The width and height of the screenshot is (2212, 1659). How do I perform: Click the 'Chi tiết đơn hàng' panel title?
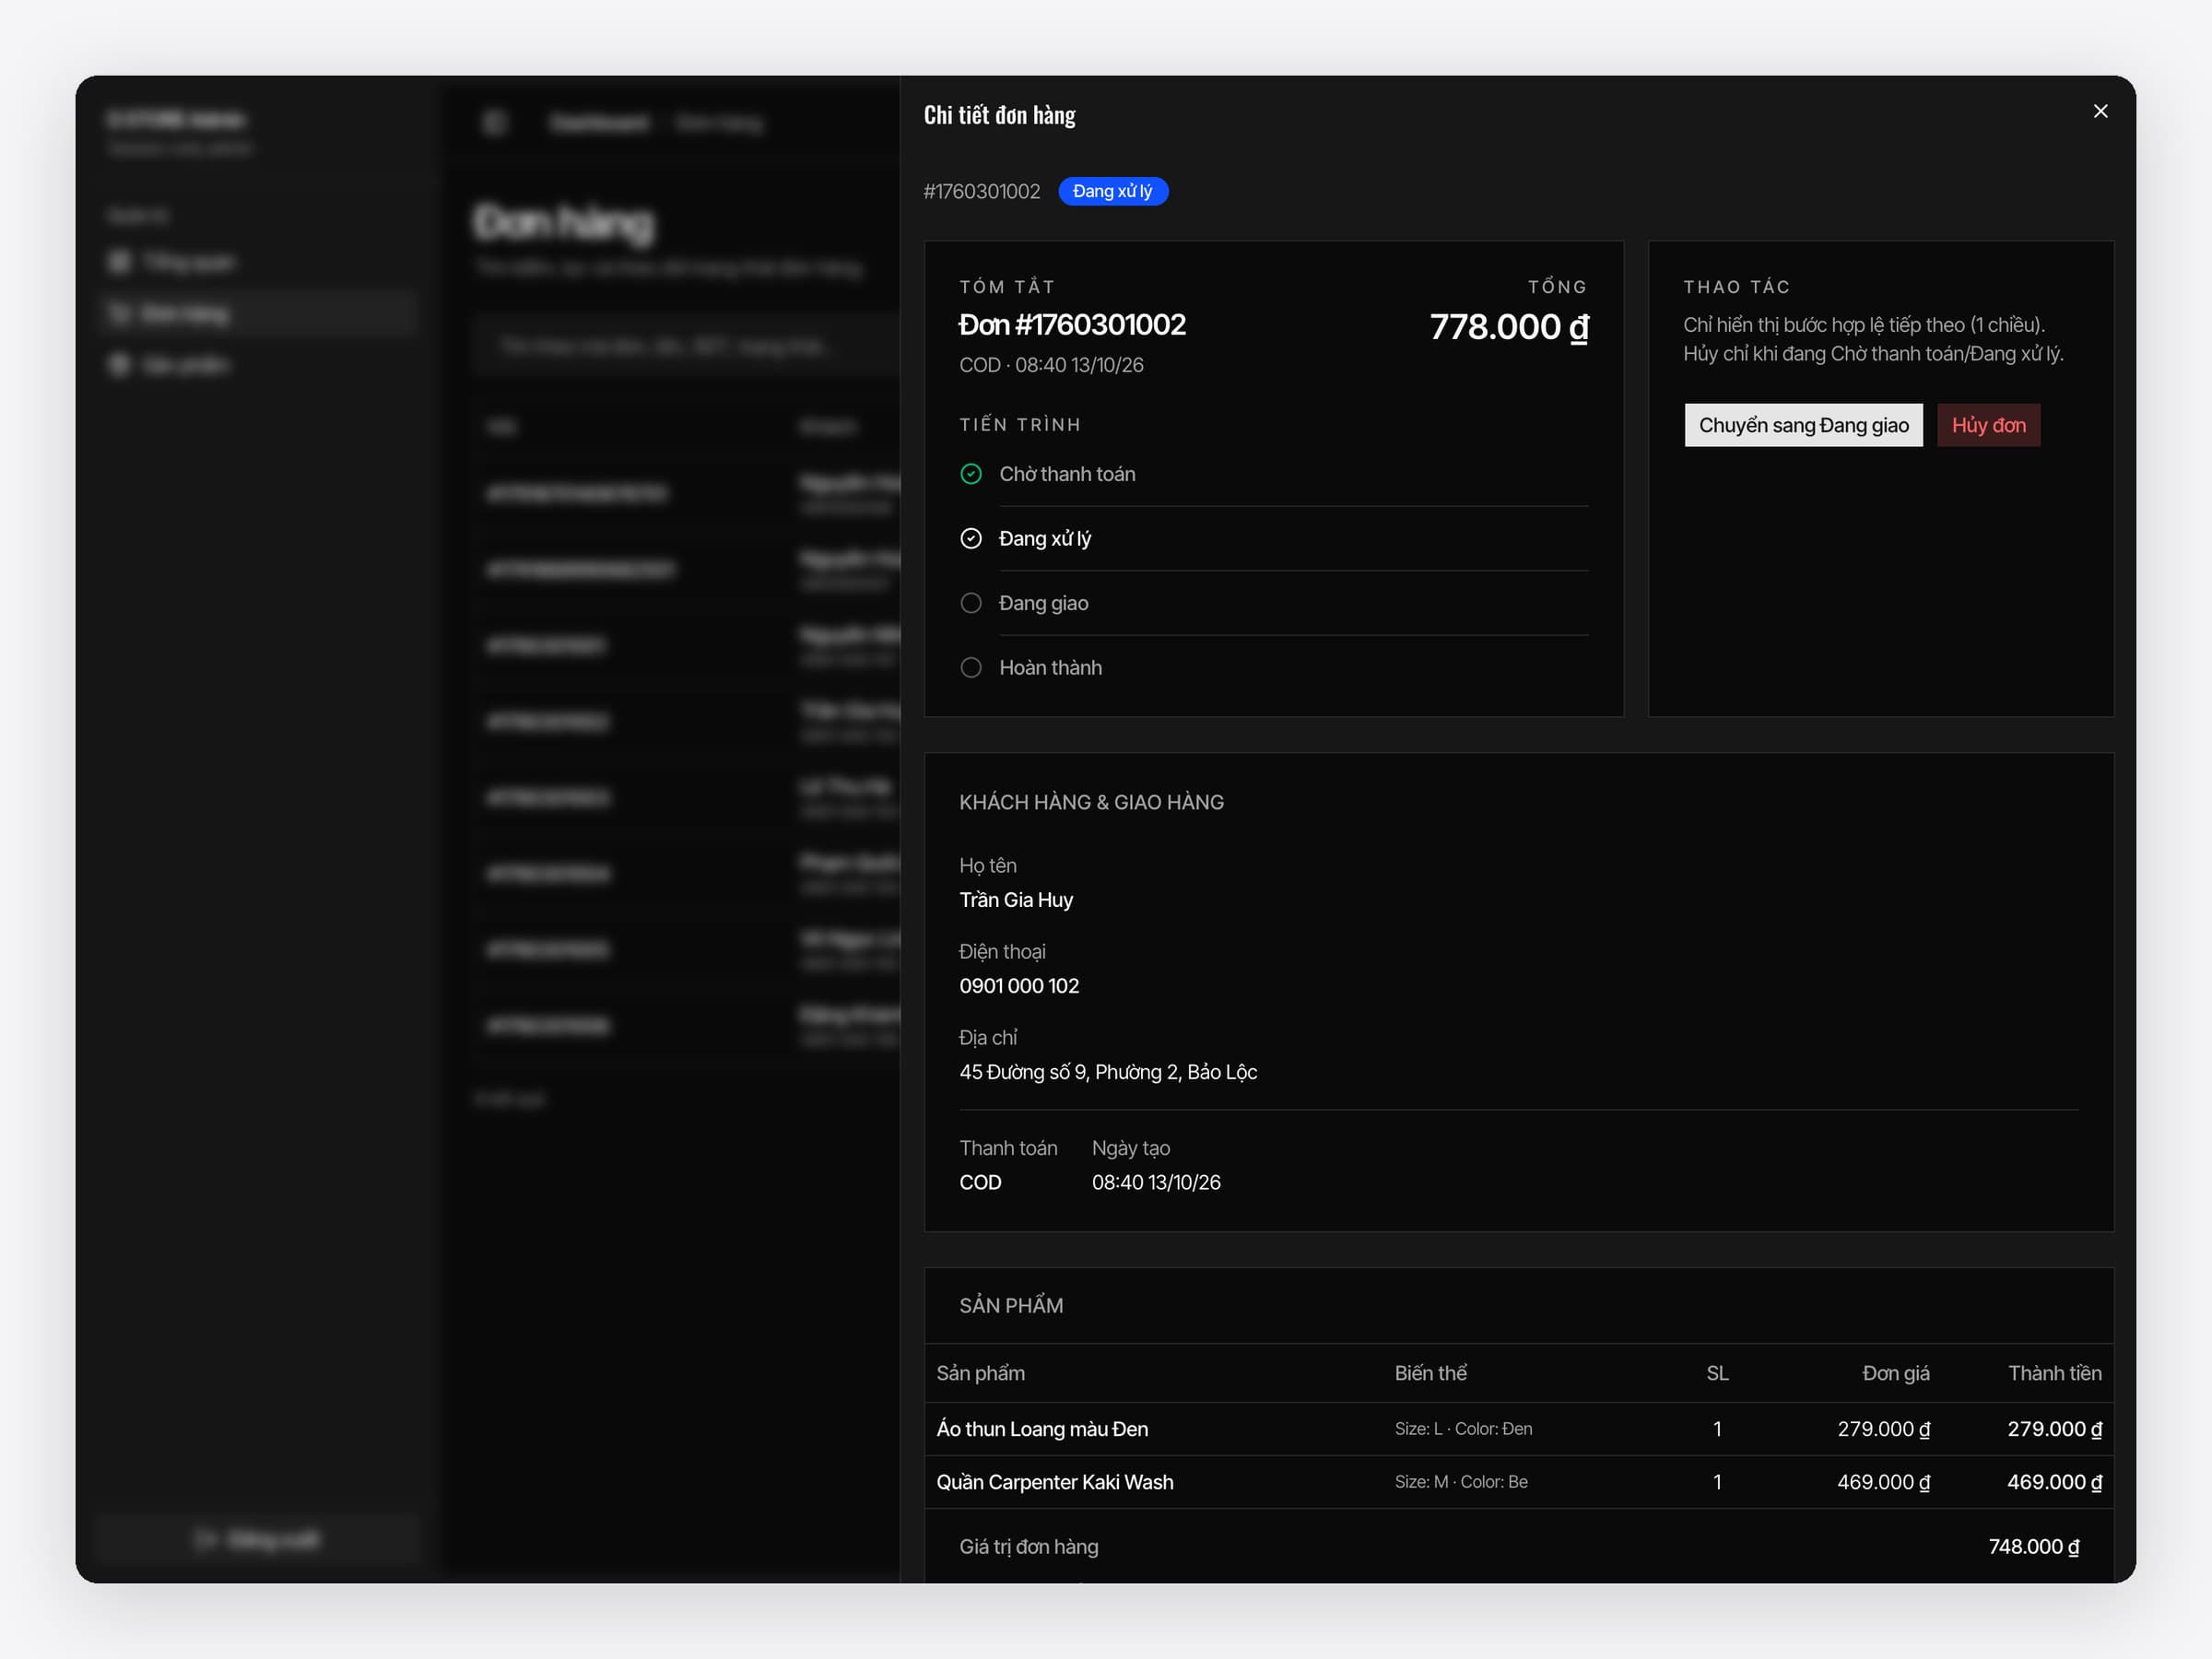tap(999, 115)
